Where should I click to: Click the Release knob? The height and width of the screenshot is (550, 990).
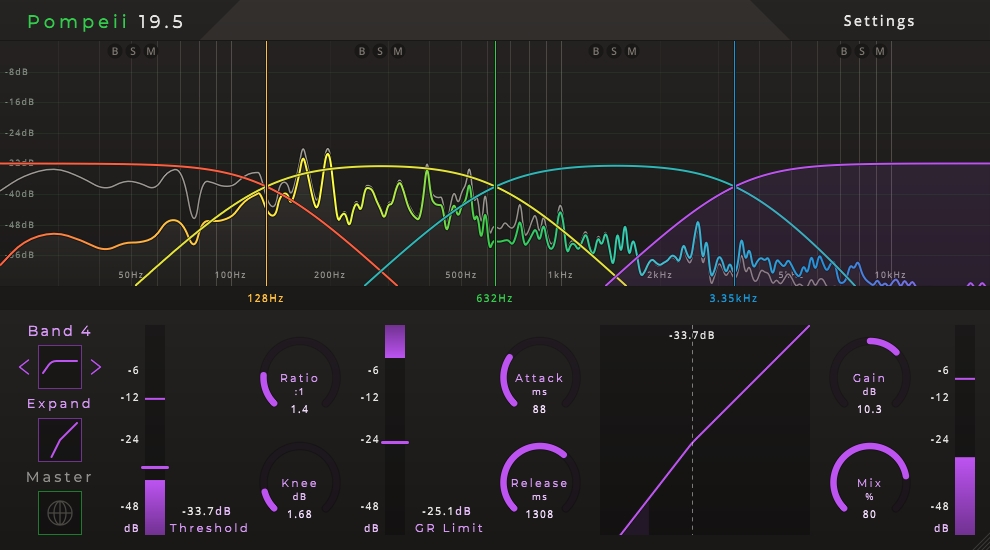[x=540, y=482]
